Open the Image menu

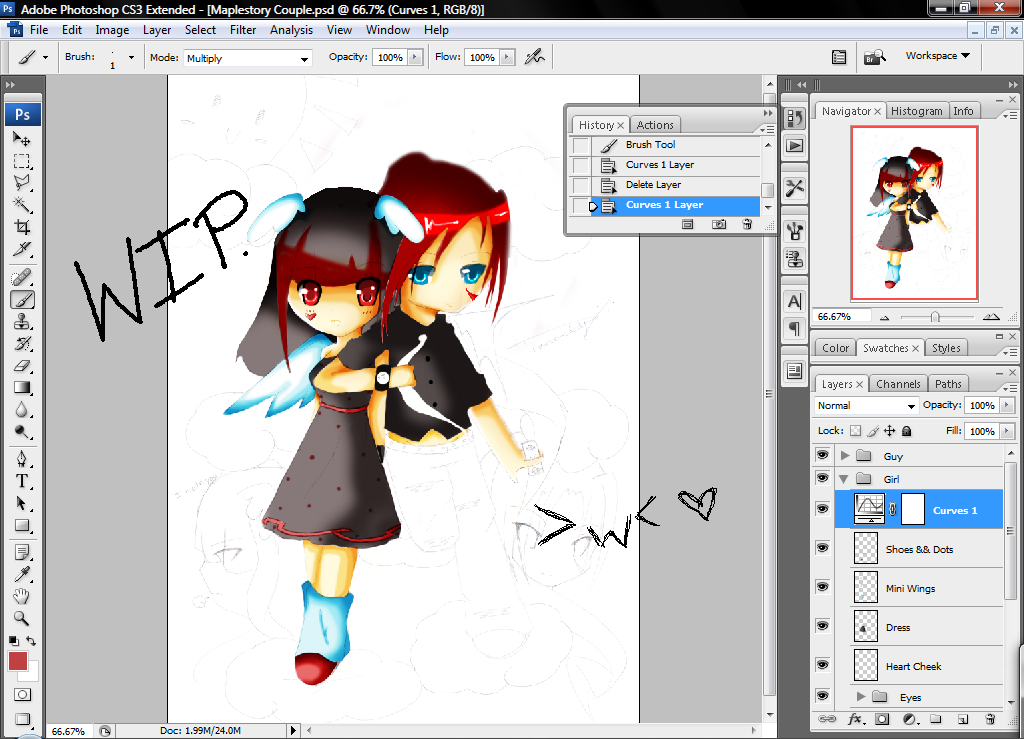coord(112,30)
